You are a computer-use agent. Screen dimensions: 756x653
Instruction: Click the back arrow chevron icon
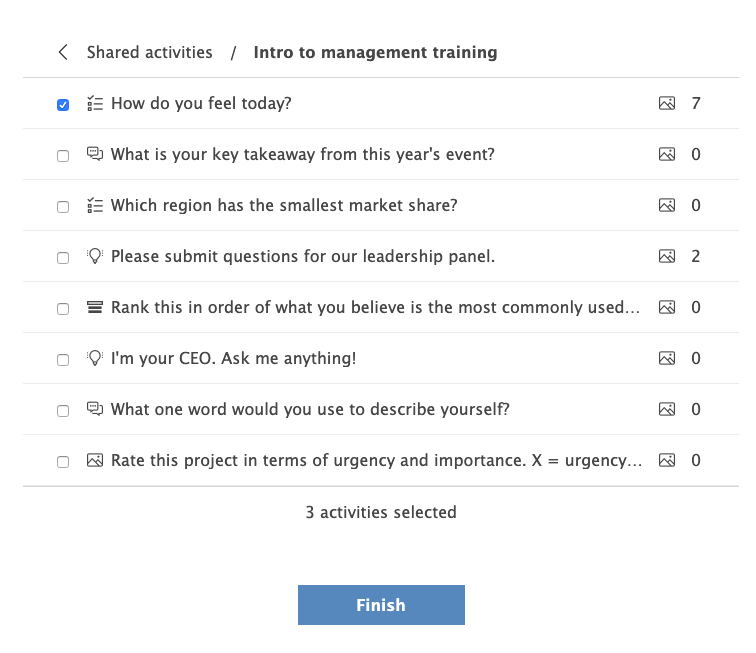click(63, 53)
